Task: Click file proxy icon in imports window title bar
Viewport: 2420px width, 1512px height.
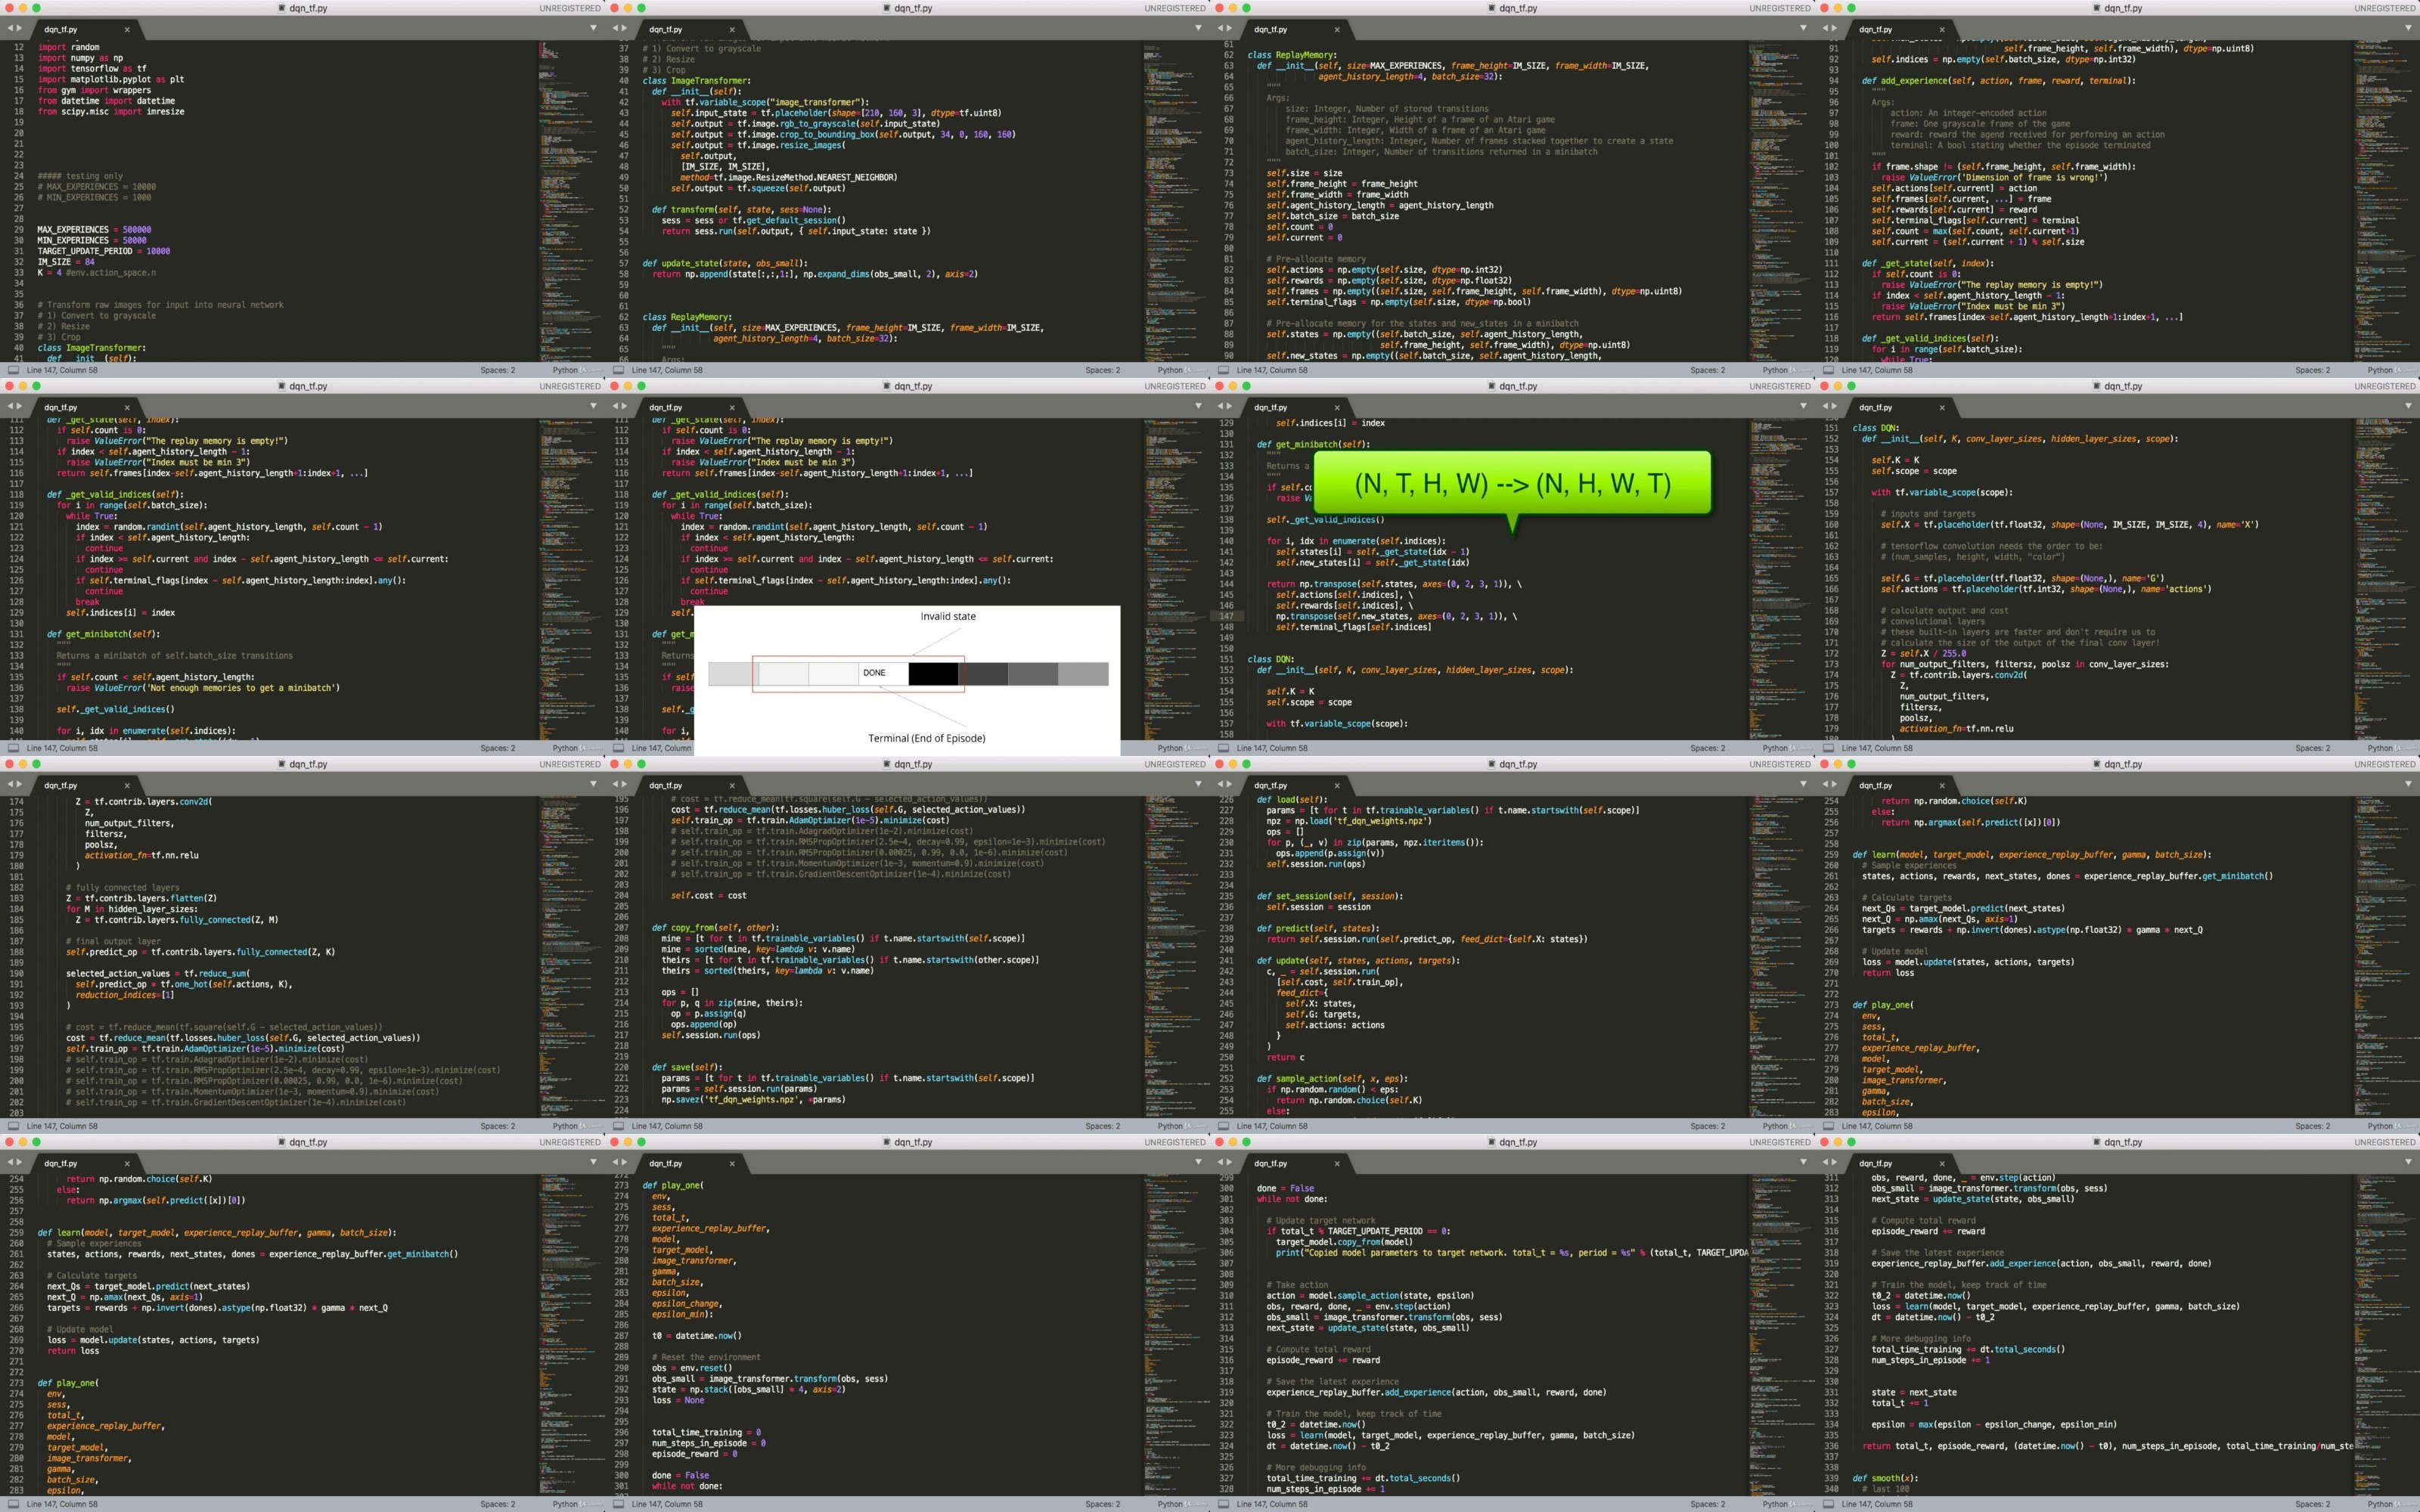Action: [281, 8]
